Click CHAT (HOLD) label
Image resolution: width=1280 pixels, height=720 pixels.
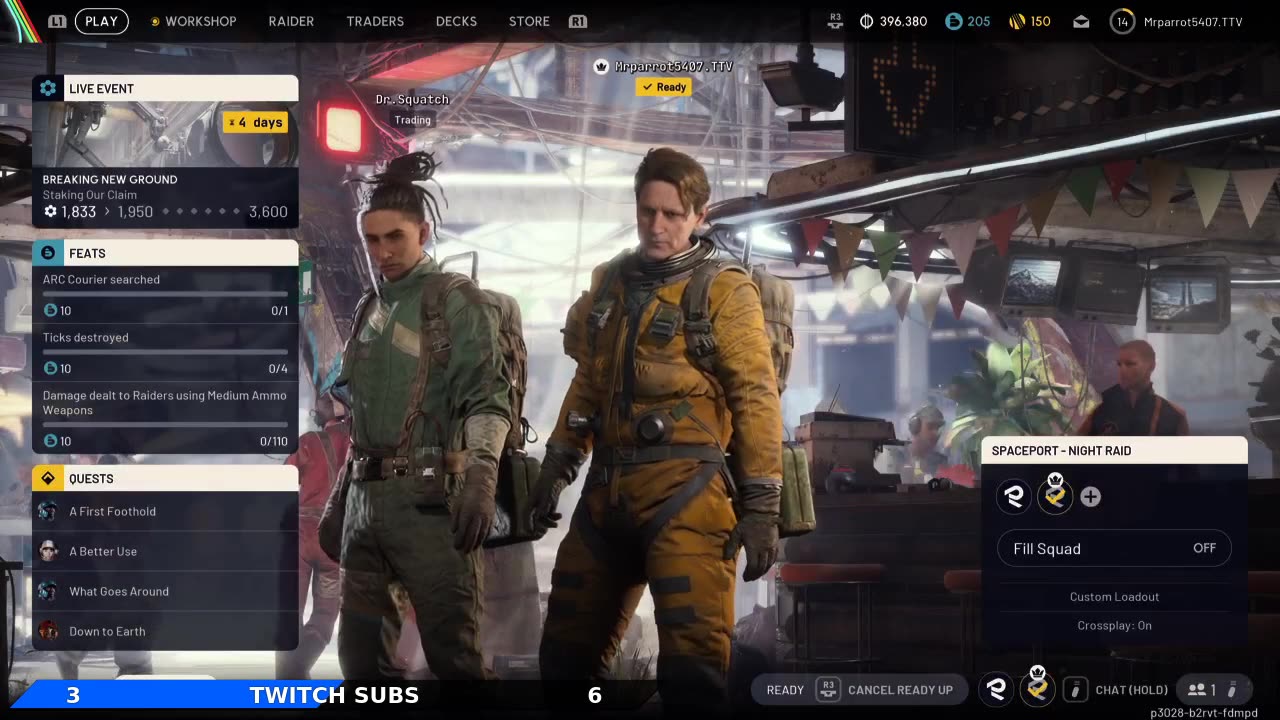click(x=1131, y=689)
